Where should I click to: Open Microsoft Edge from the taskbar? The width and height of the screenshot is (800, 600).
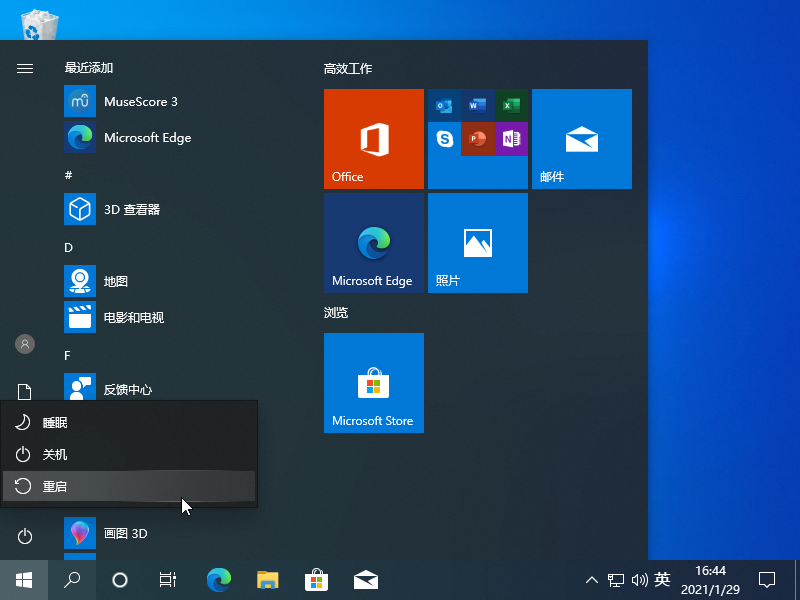pos(219,579)
